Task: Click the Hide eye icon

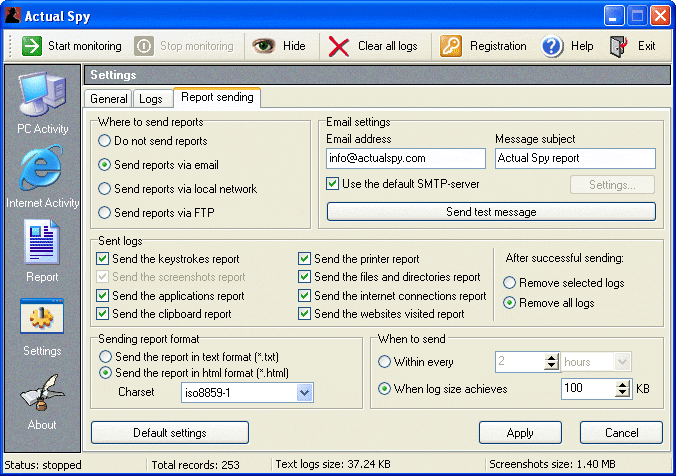Action: [263, 46]
